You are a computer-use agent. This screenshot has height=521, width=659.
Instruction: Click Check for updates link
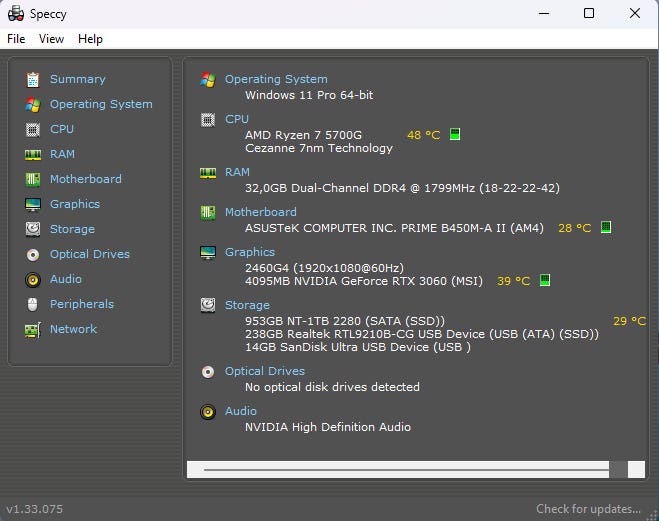[x=588, y=509]
